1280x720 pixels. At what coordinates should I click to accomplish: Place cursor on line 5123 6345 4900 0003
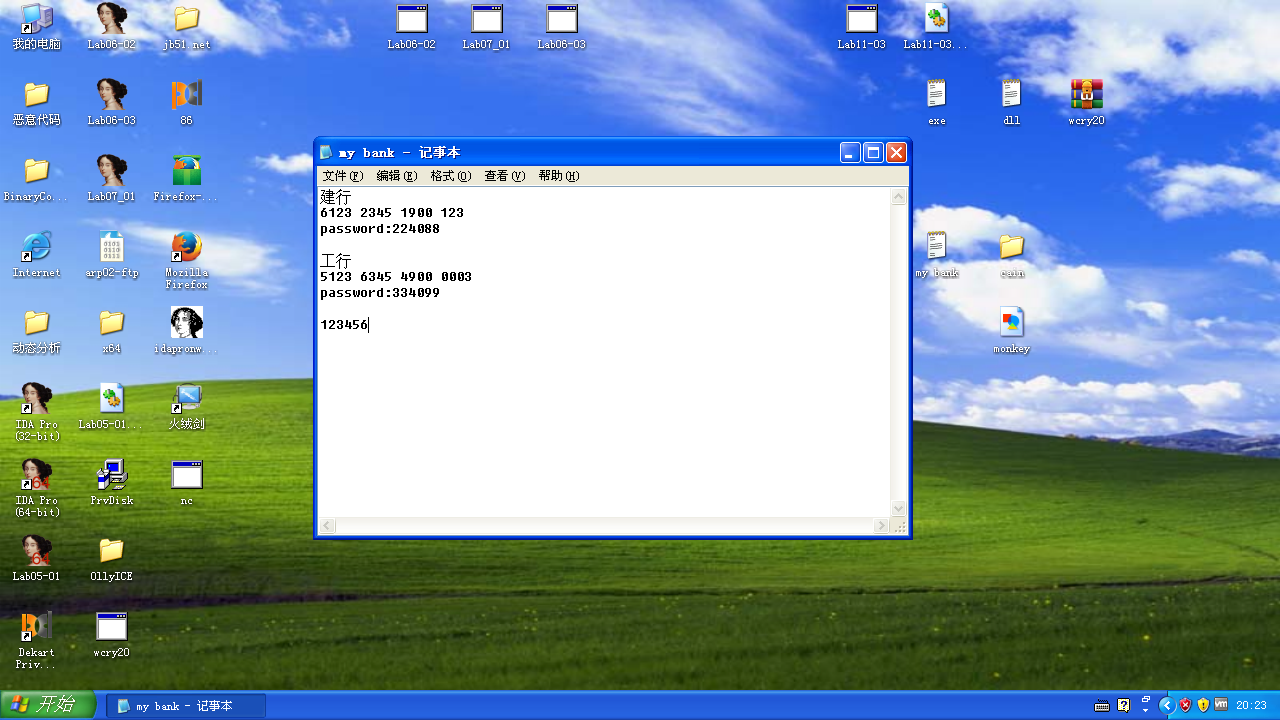[x=396, y=277]
